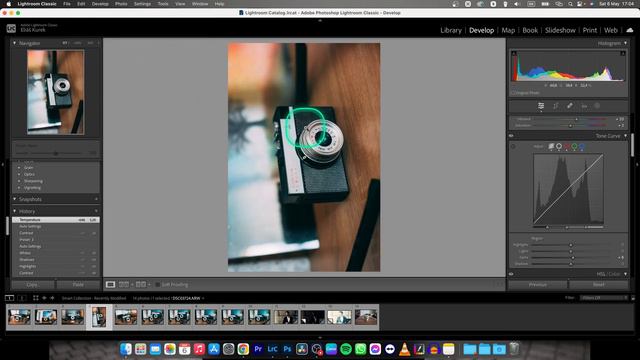Open Premiere Pro from the Dock
The width and height of the screenshot is (640, 360).
tap(258, 349)
